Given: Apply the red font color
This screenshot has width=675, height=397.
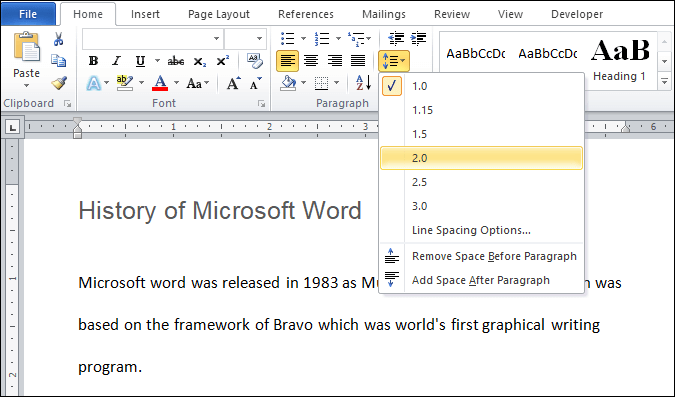Looking at the screenshot, I should pyautogui.click(x=160, y=83).
